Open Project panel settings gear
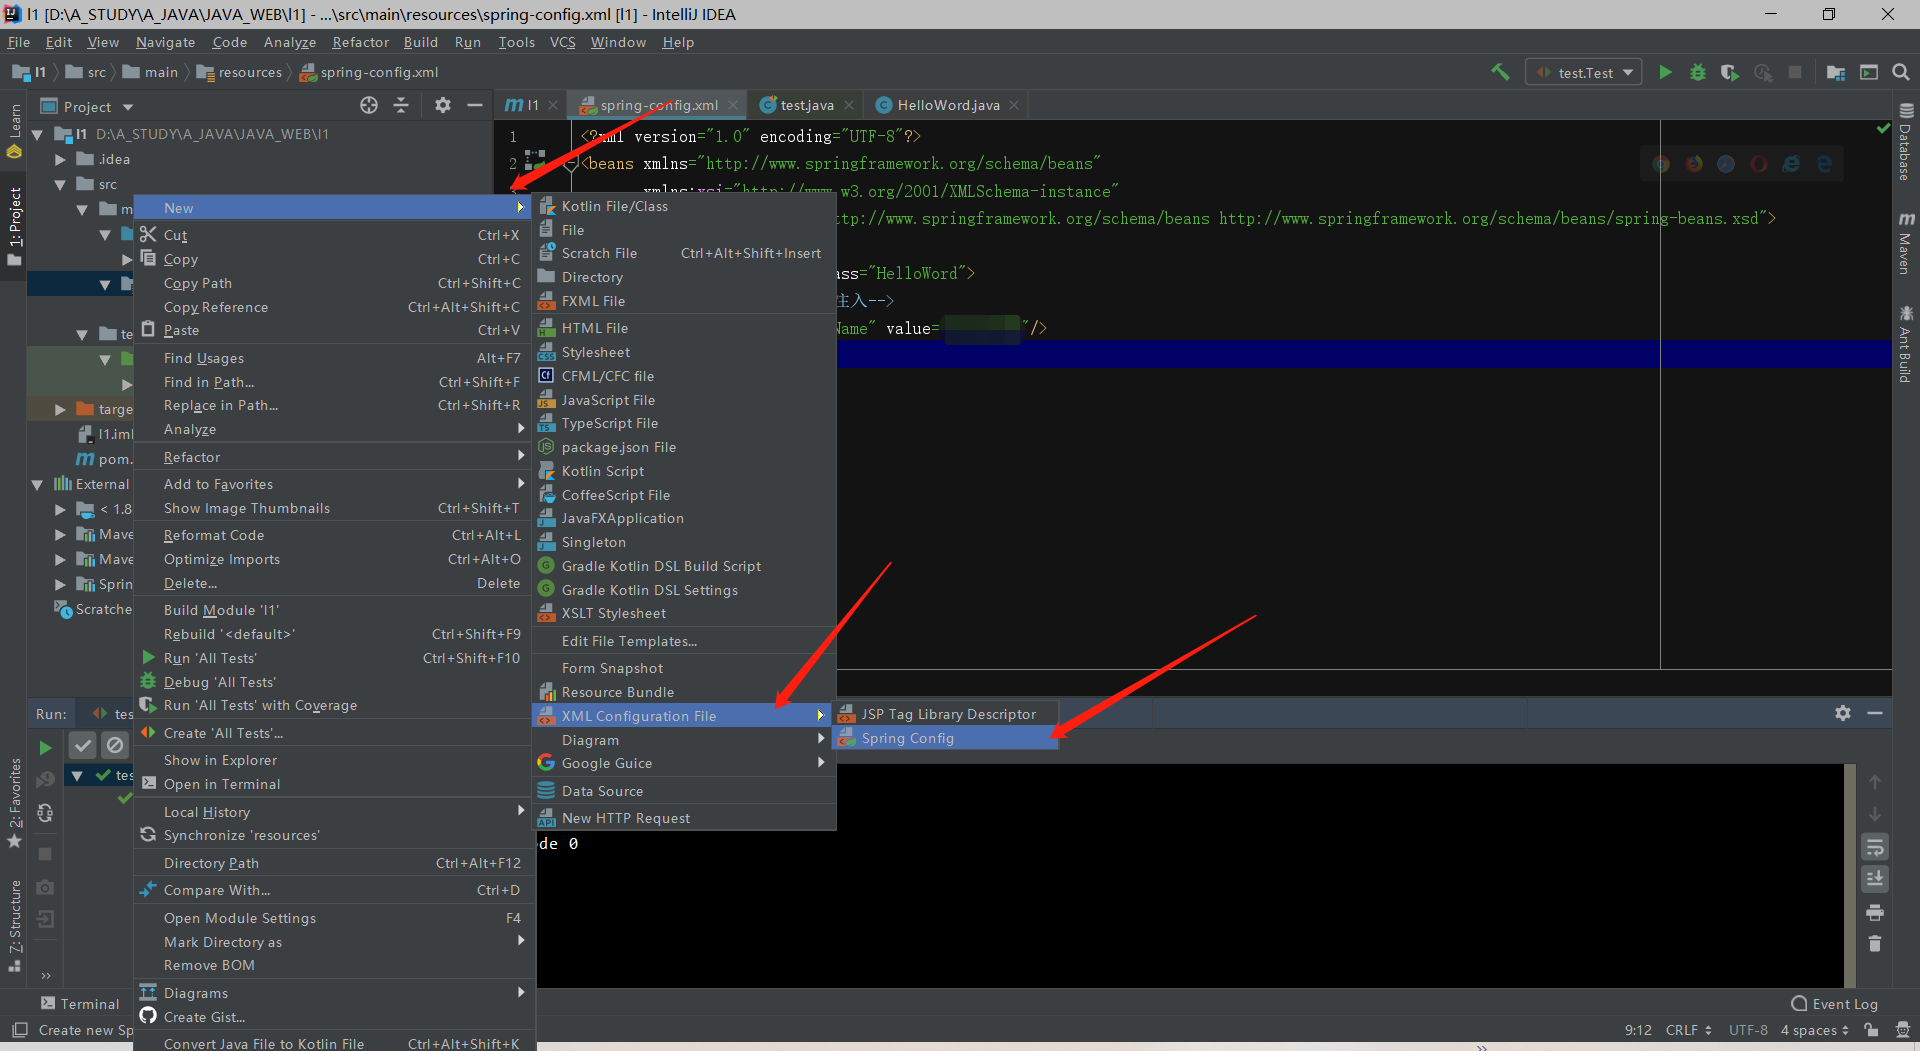The height and width of the screenshot is (1051, 1920). point(443,105)
